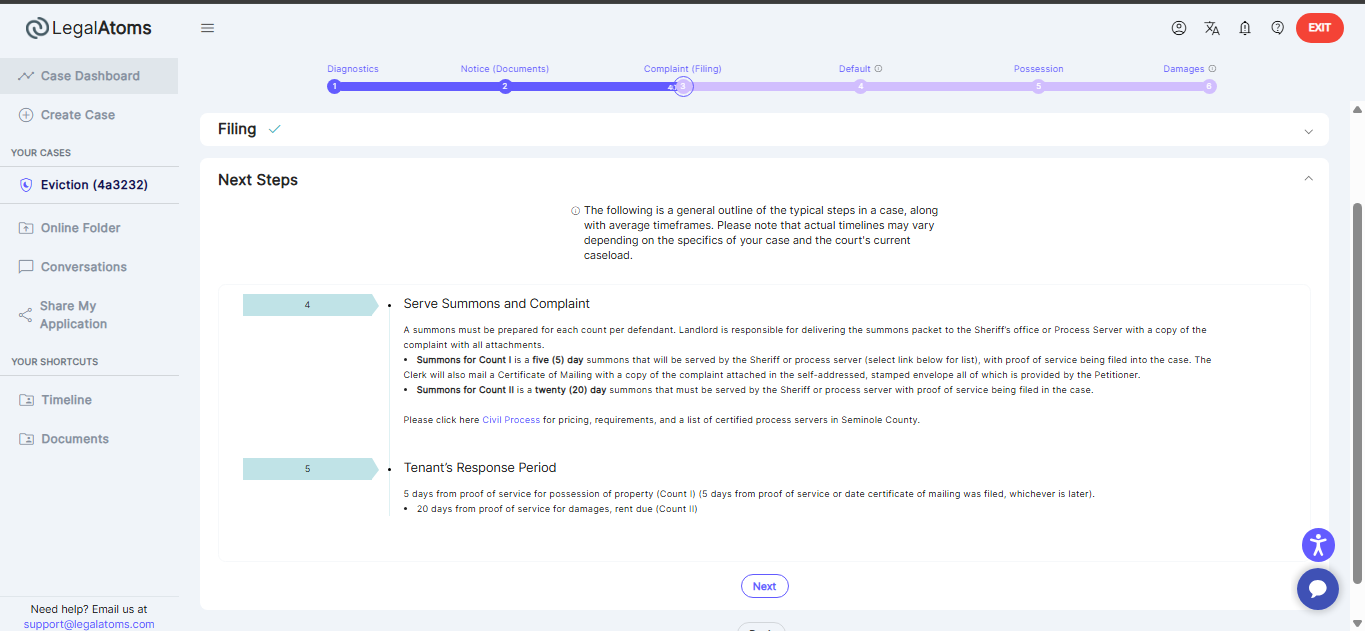Viewport: 1365px width, 631px height.
Task: Go to step 2 Notice (Documents) marker
Action: point(505,87)
